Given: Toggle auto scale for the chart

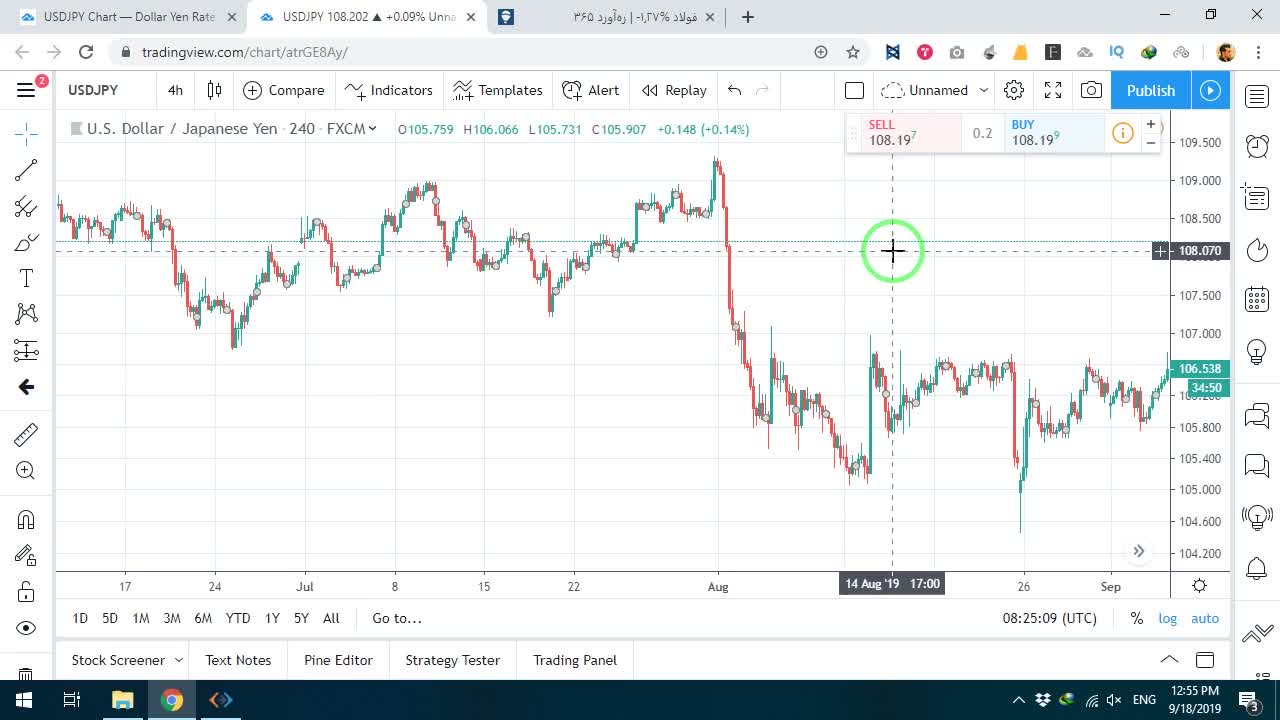Looking at the screenshot, I should 1205,618.
